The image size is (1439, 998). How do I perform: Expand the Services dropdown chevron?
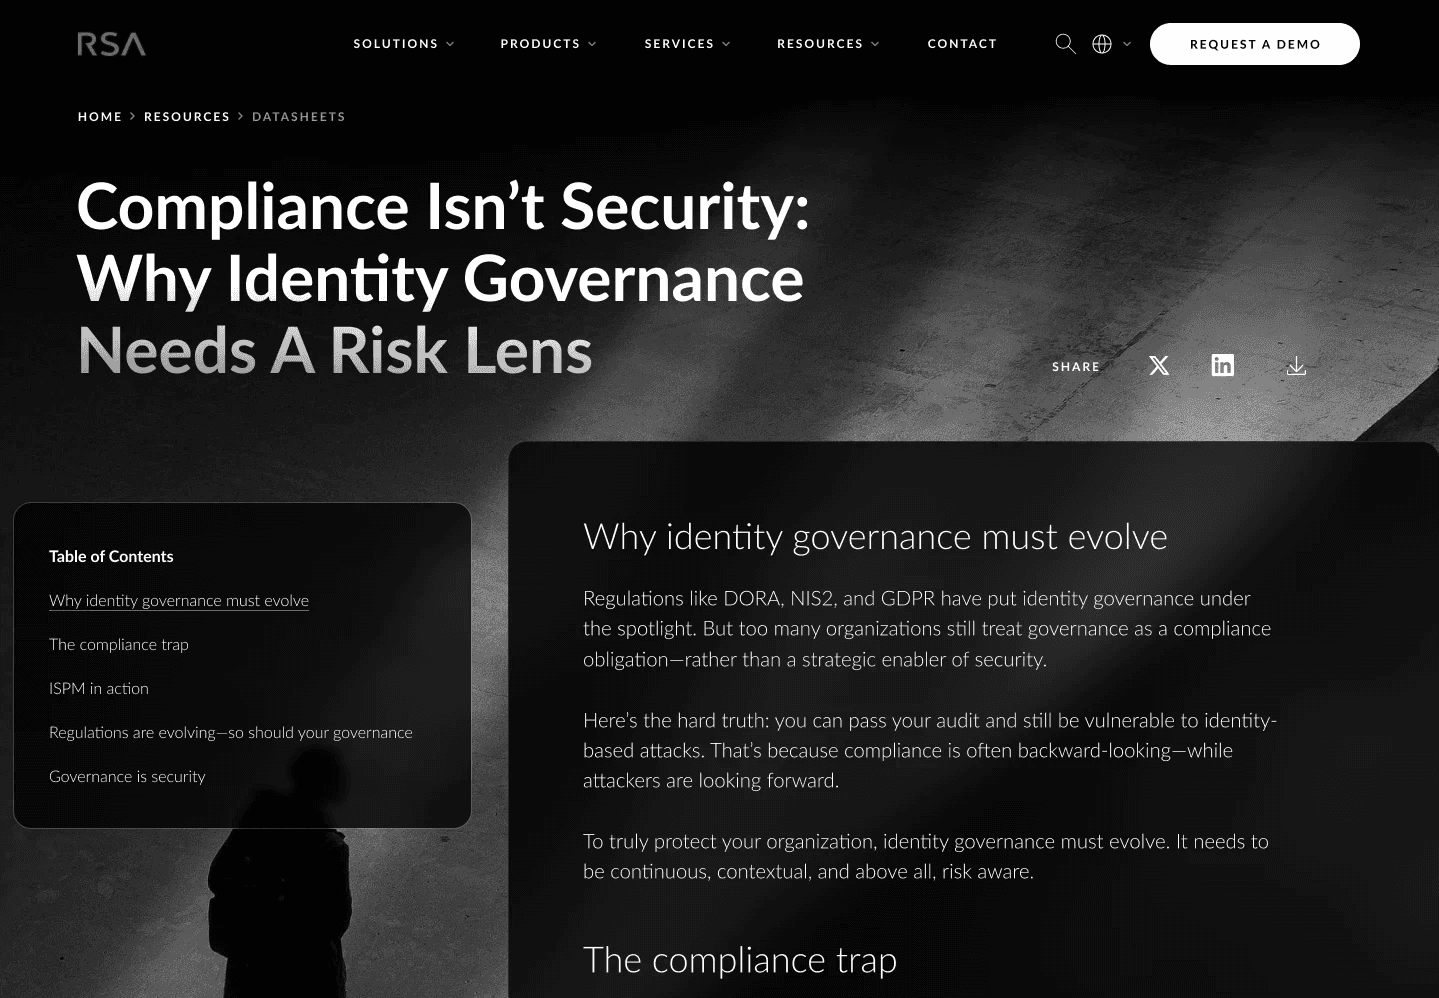click(726, 44)
